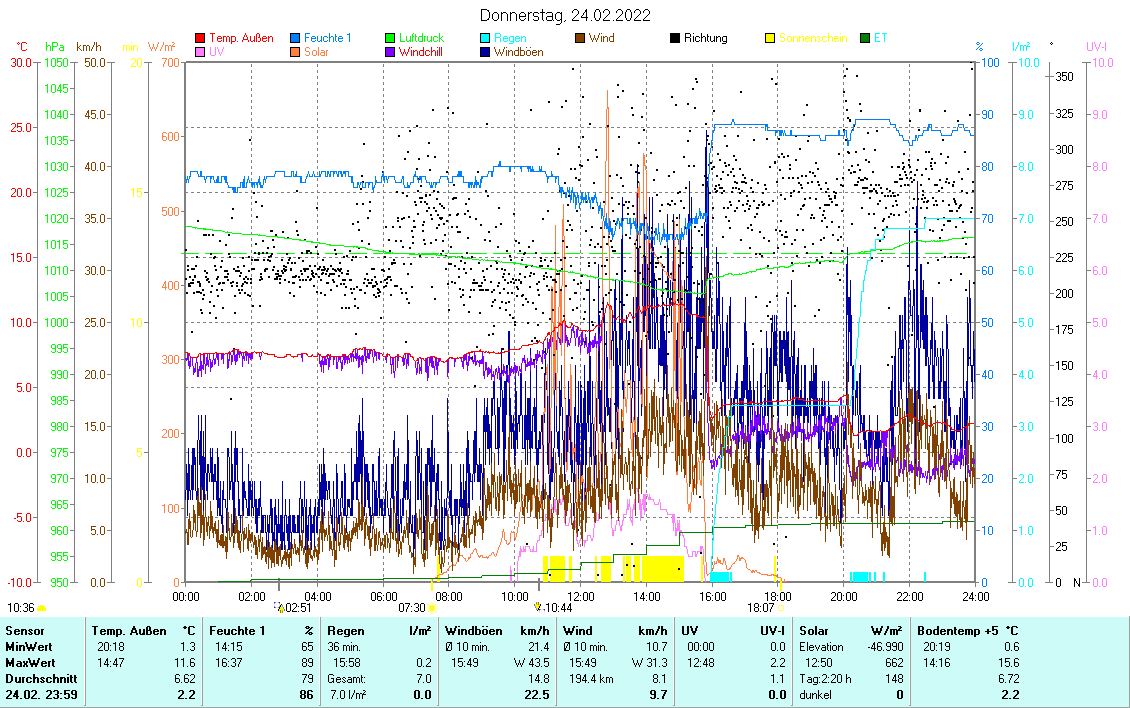Viewport: 1130px width, 708px height.
Task: Click the purple Windchill legend marker
Action: pos(390,52)
